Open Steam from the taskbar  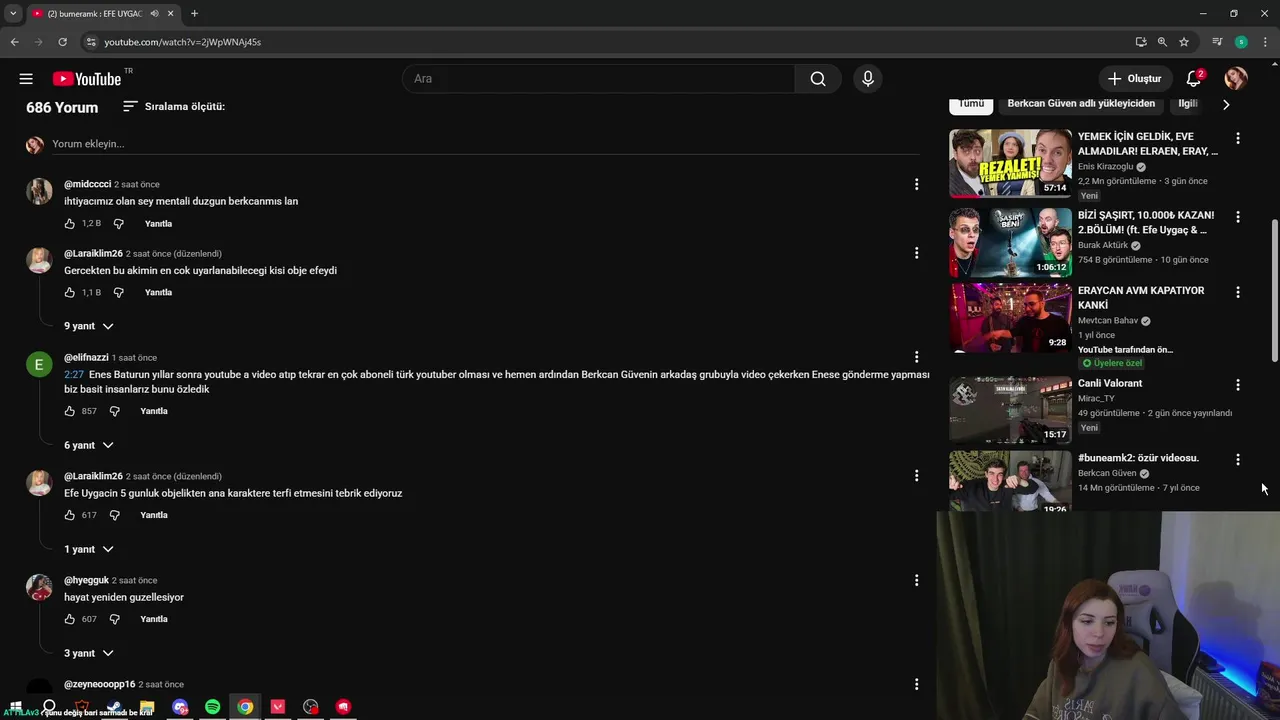point(114,707)
